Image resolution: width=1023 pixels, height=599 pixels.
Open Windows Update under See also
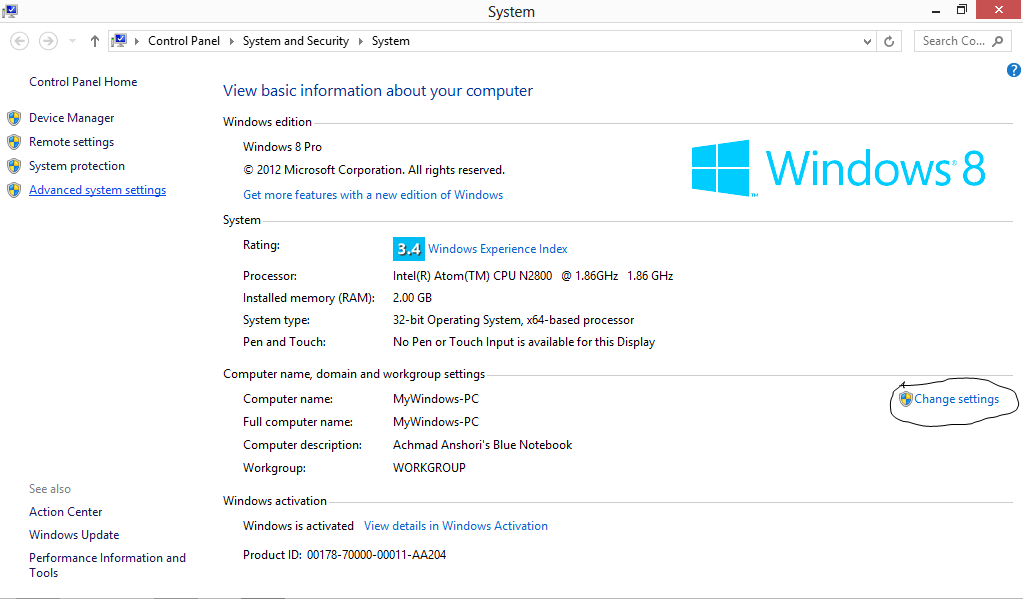tap(74, 535)
